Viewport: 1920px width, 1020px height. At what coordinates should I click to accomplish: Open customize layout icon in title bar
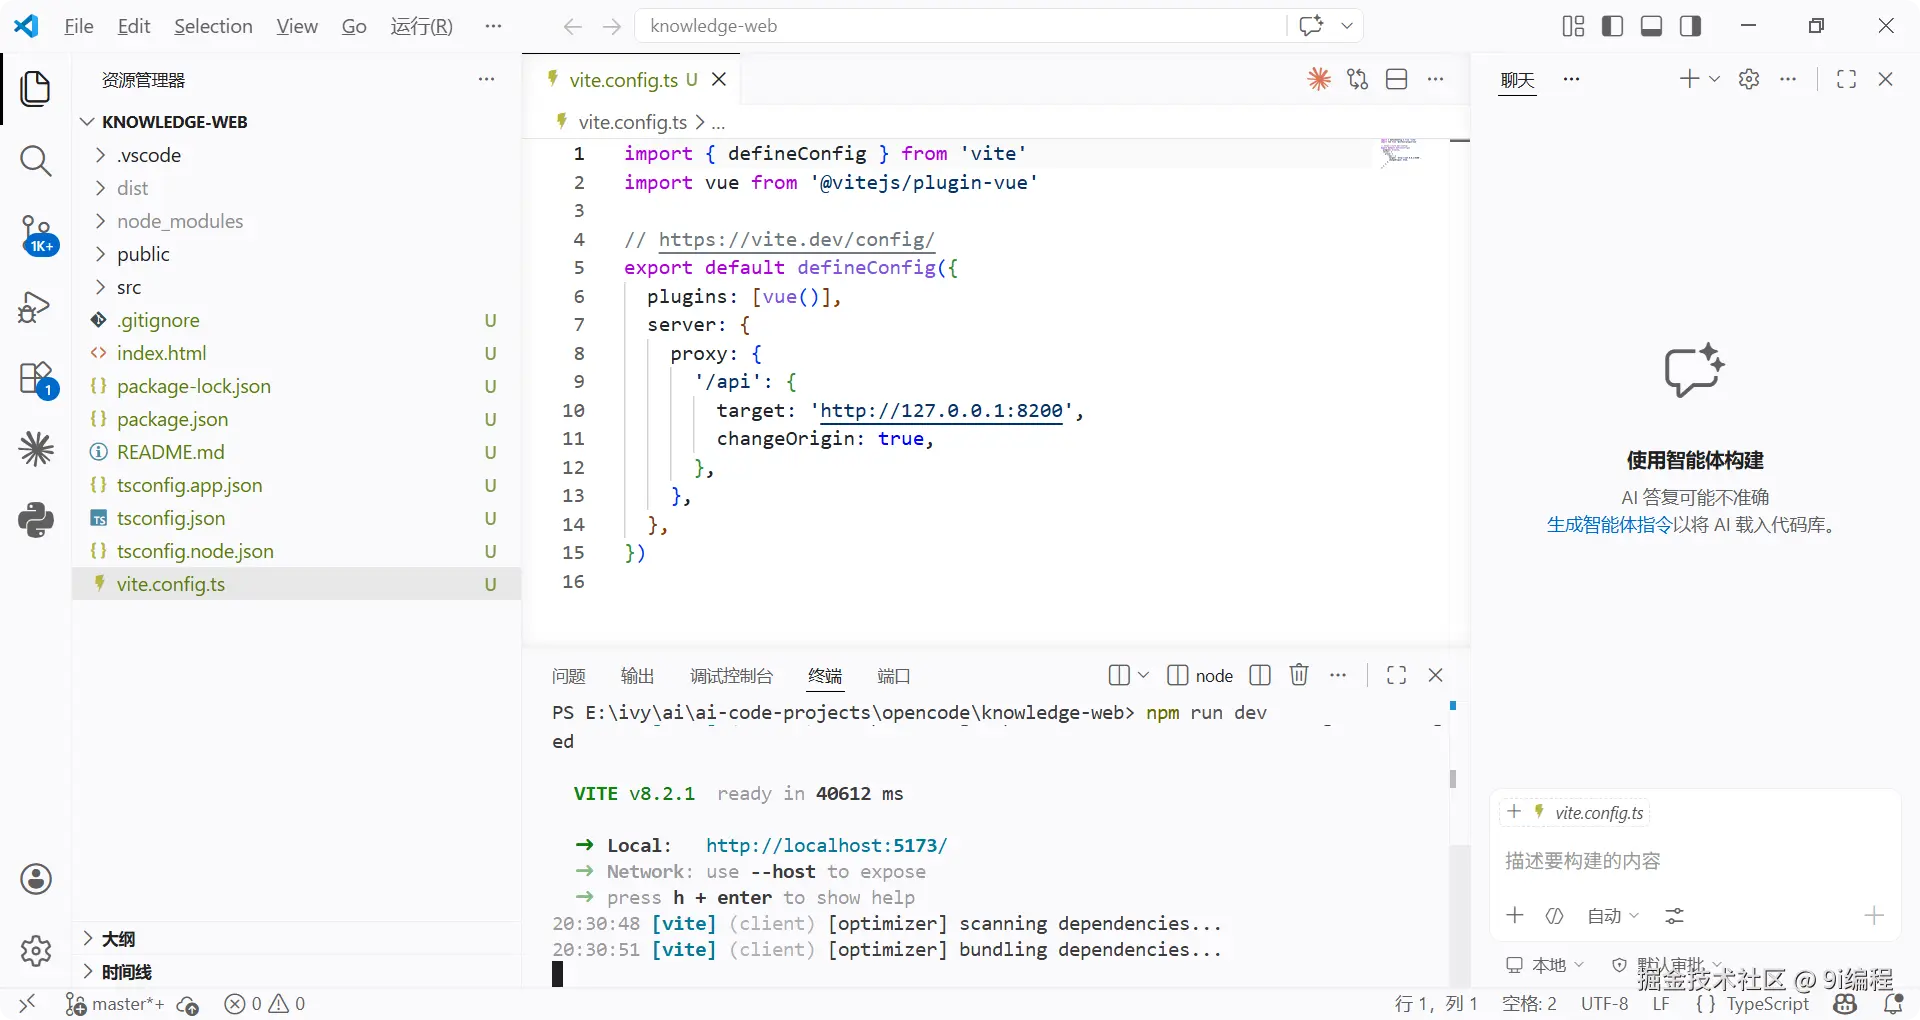pos(1574,26)
